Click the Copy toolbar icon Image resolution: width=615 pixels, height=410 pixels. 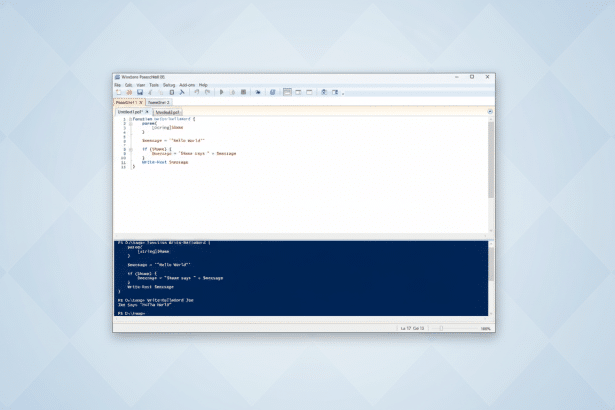point(161,92)
